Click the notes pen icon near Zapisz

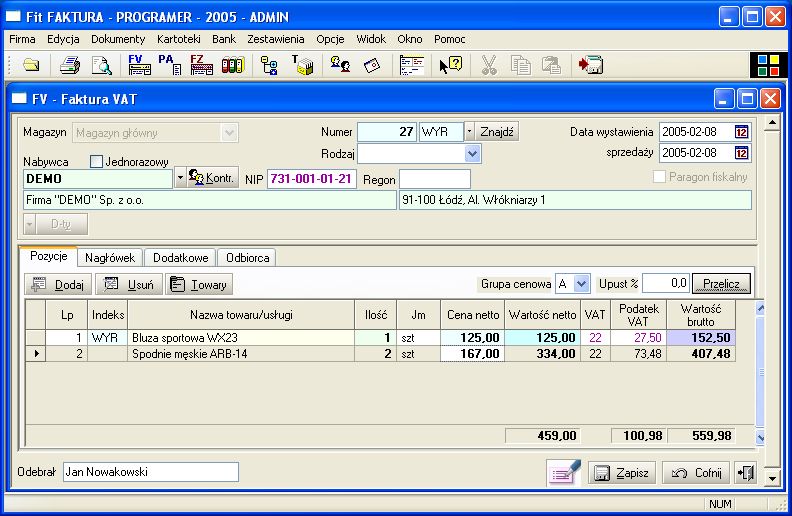tap(564, 473)
